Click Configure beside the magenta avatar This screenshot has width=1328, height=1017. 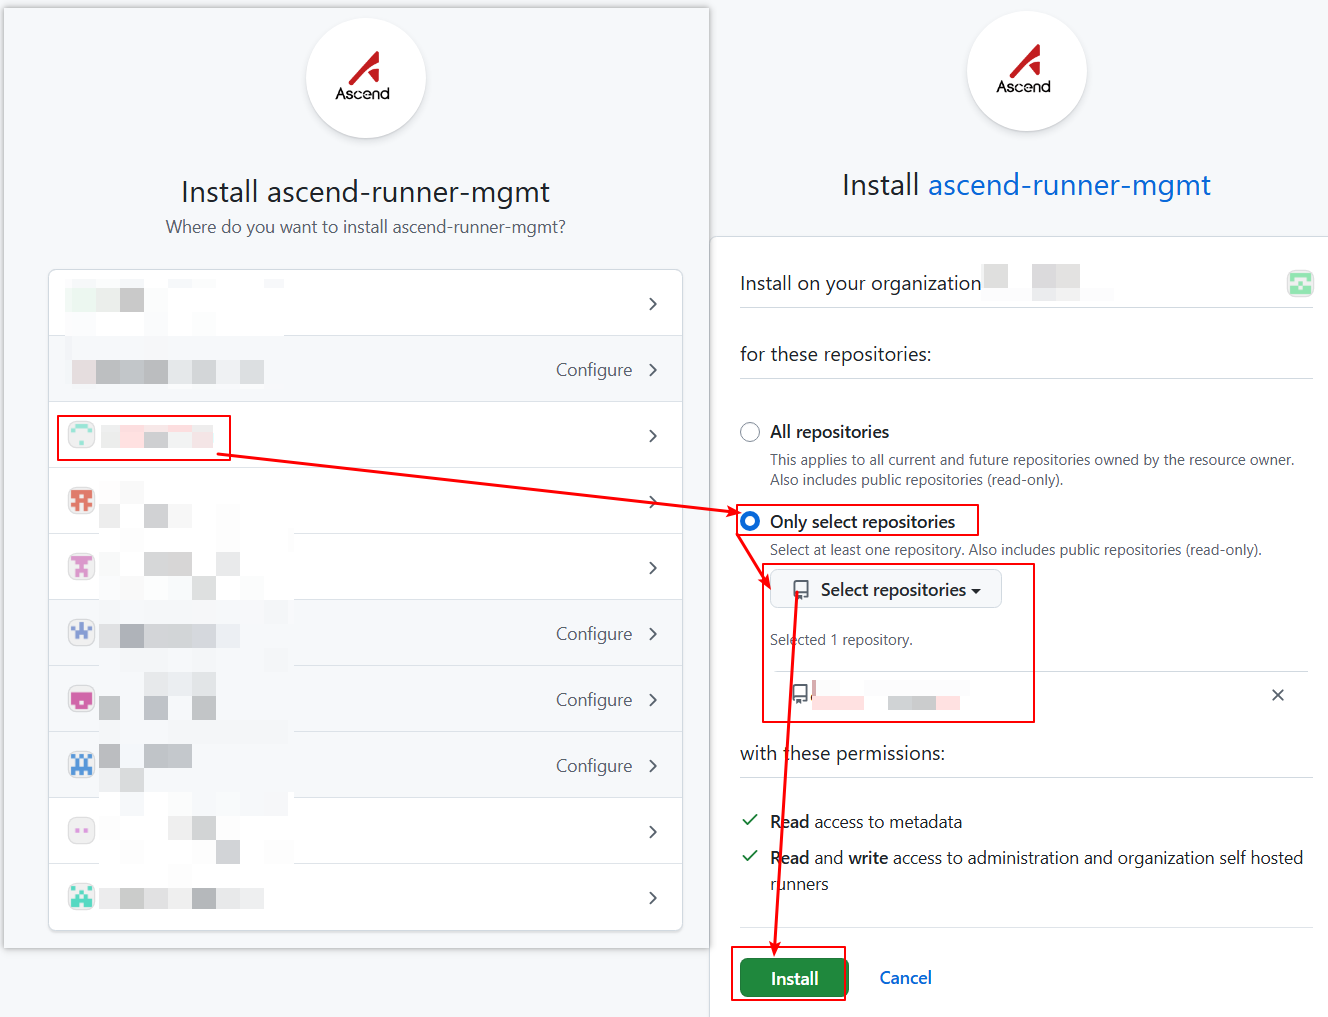[594, 700]
